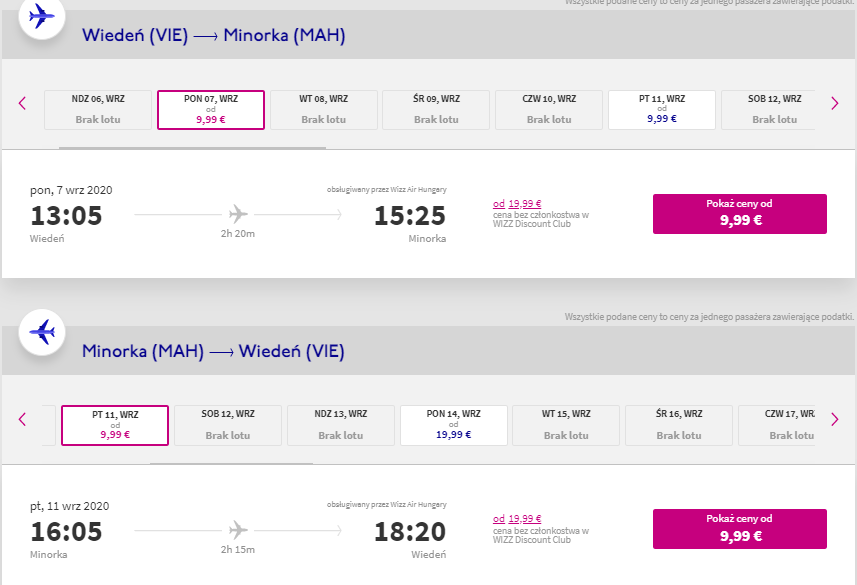Open od 19,99 € link on return flight
The width and height of the screenshot is (857, 585).
(x=517, y=518)
